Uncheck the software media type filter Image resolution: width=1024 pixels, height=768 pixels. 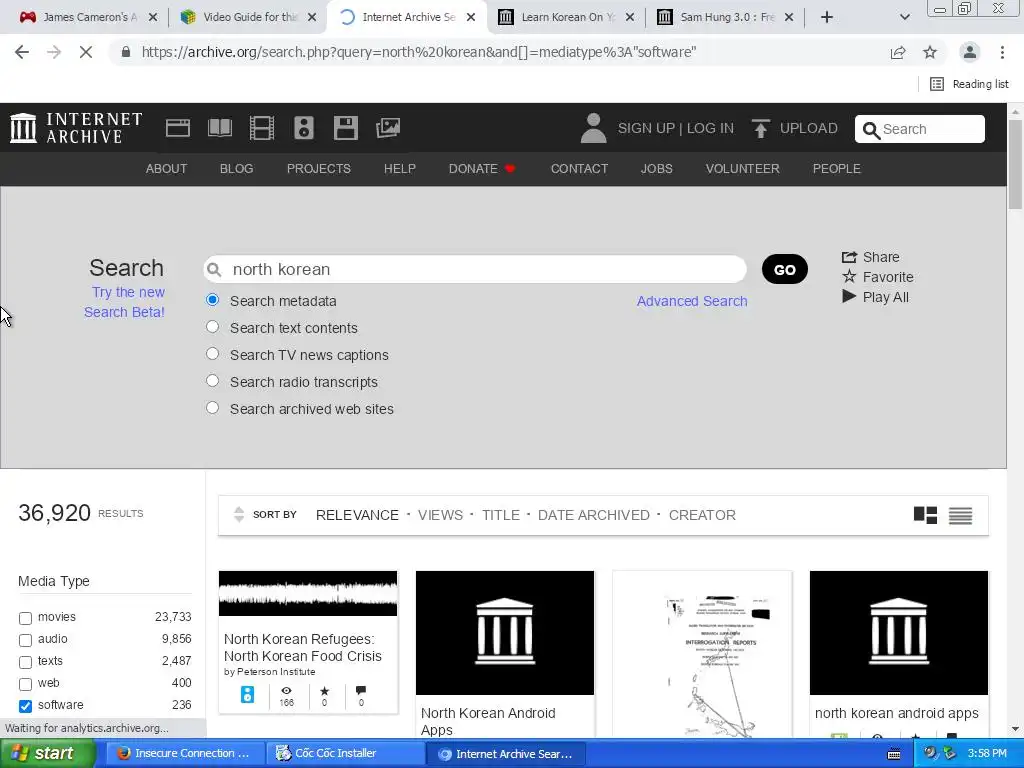tap(25, 706)
